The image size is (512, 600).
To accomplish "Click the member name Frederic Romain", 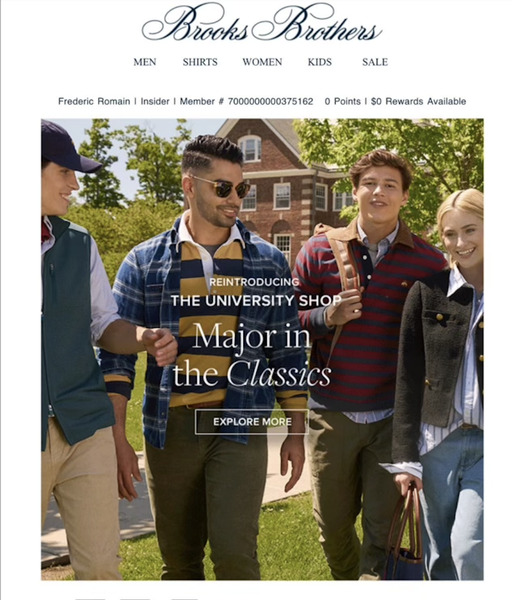I will coord(94,101).
